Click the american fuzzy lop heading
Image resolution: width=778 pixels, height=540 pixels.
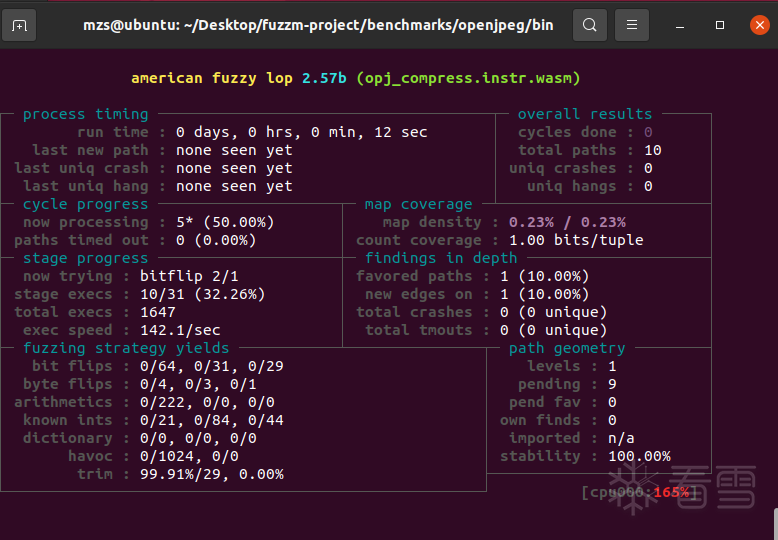click(355, 78)
